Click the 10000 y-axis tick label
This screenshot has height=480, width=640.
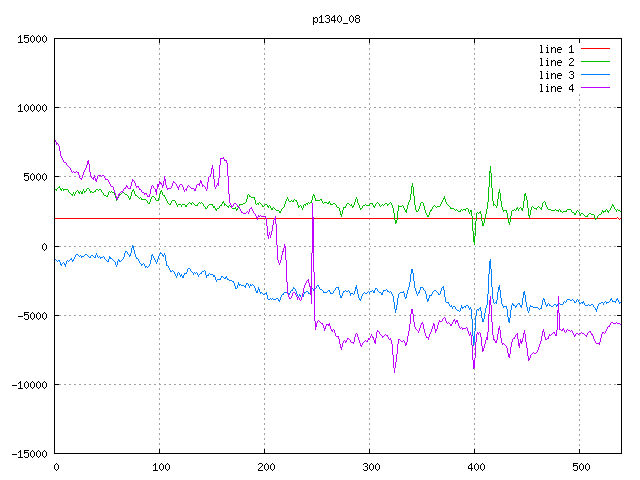32,108
